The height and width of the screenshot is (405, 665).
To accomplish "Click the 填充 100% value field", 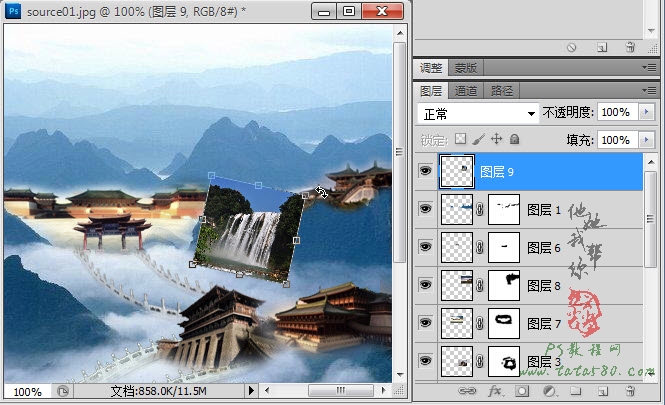I will point(618,140).
